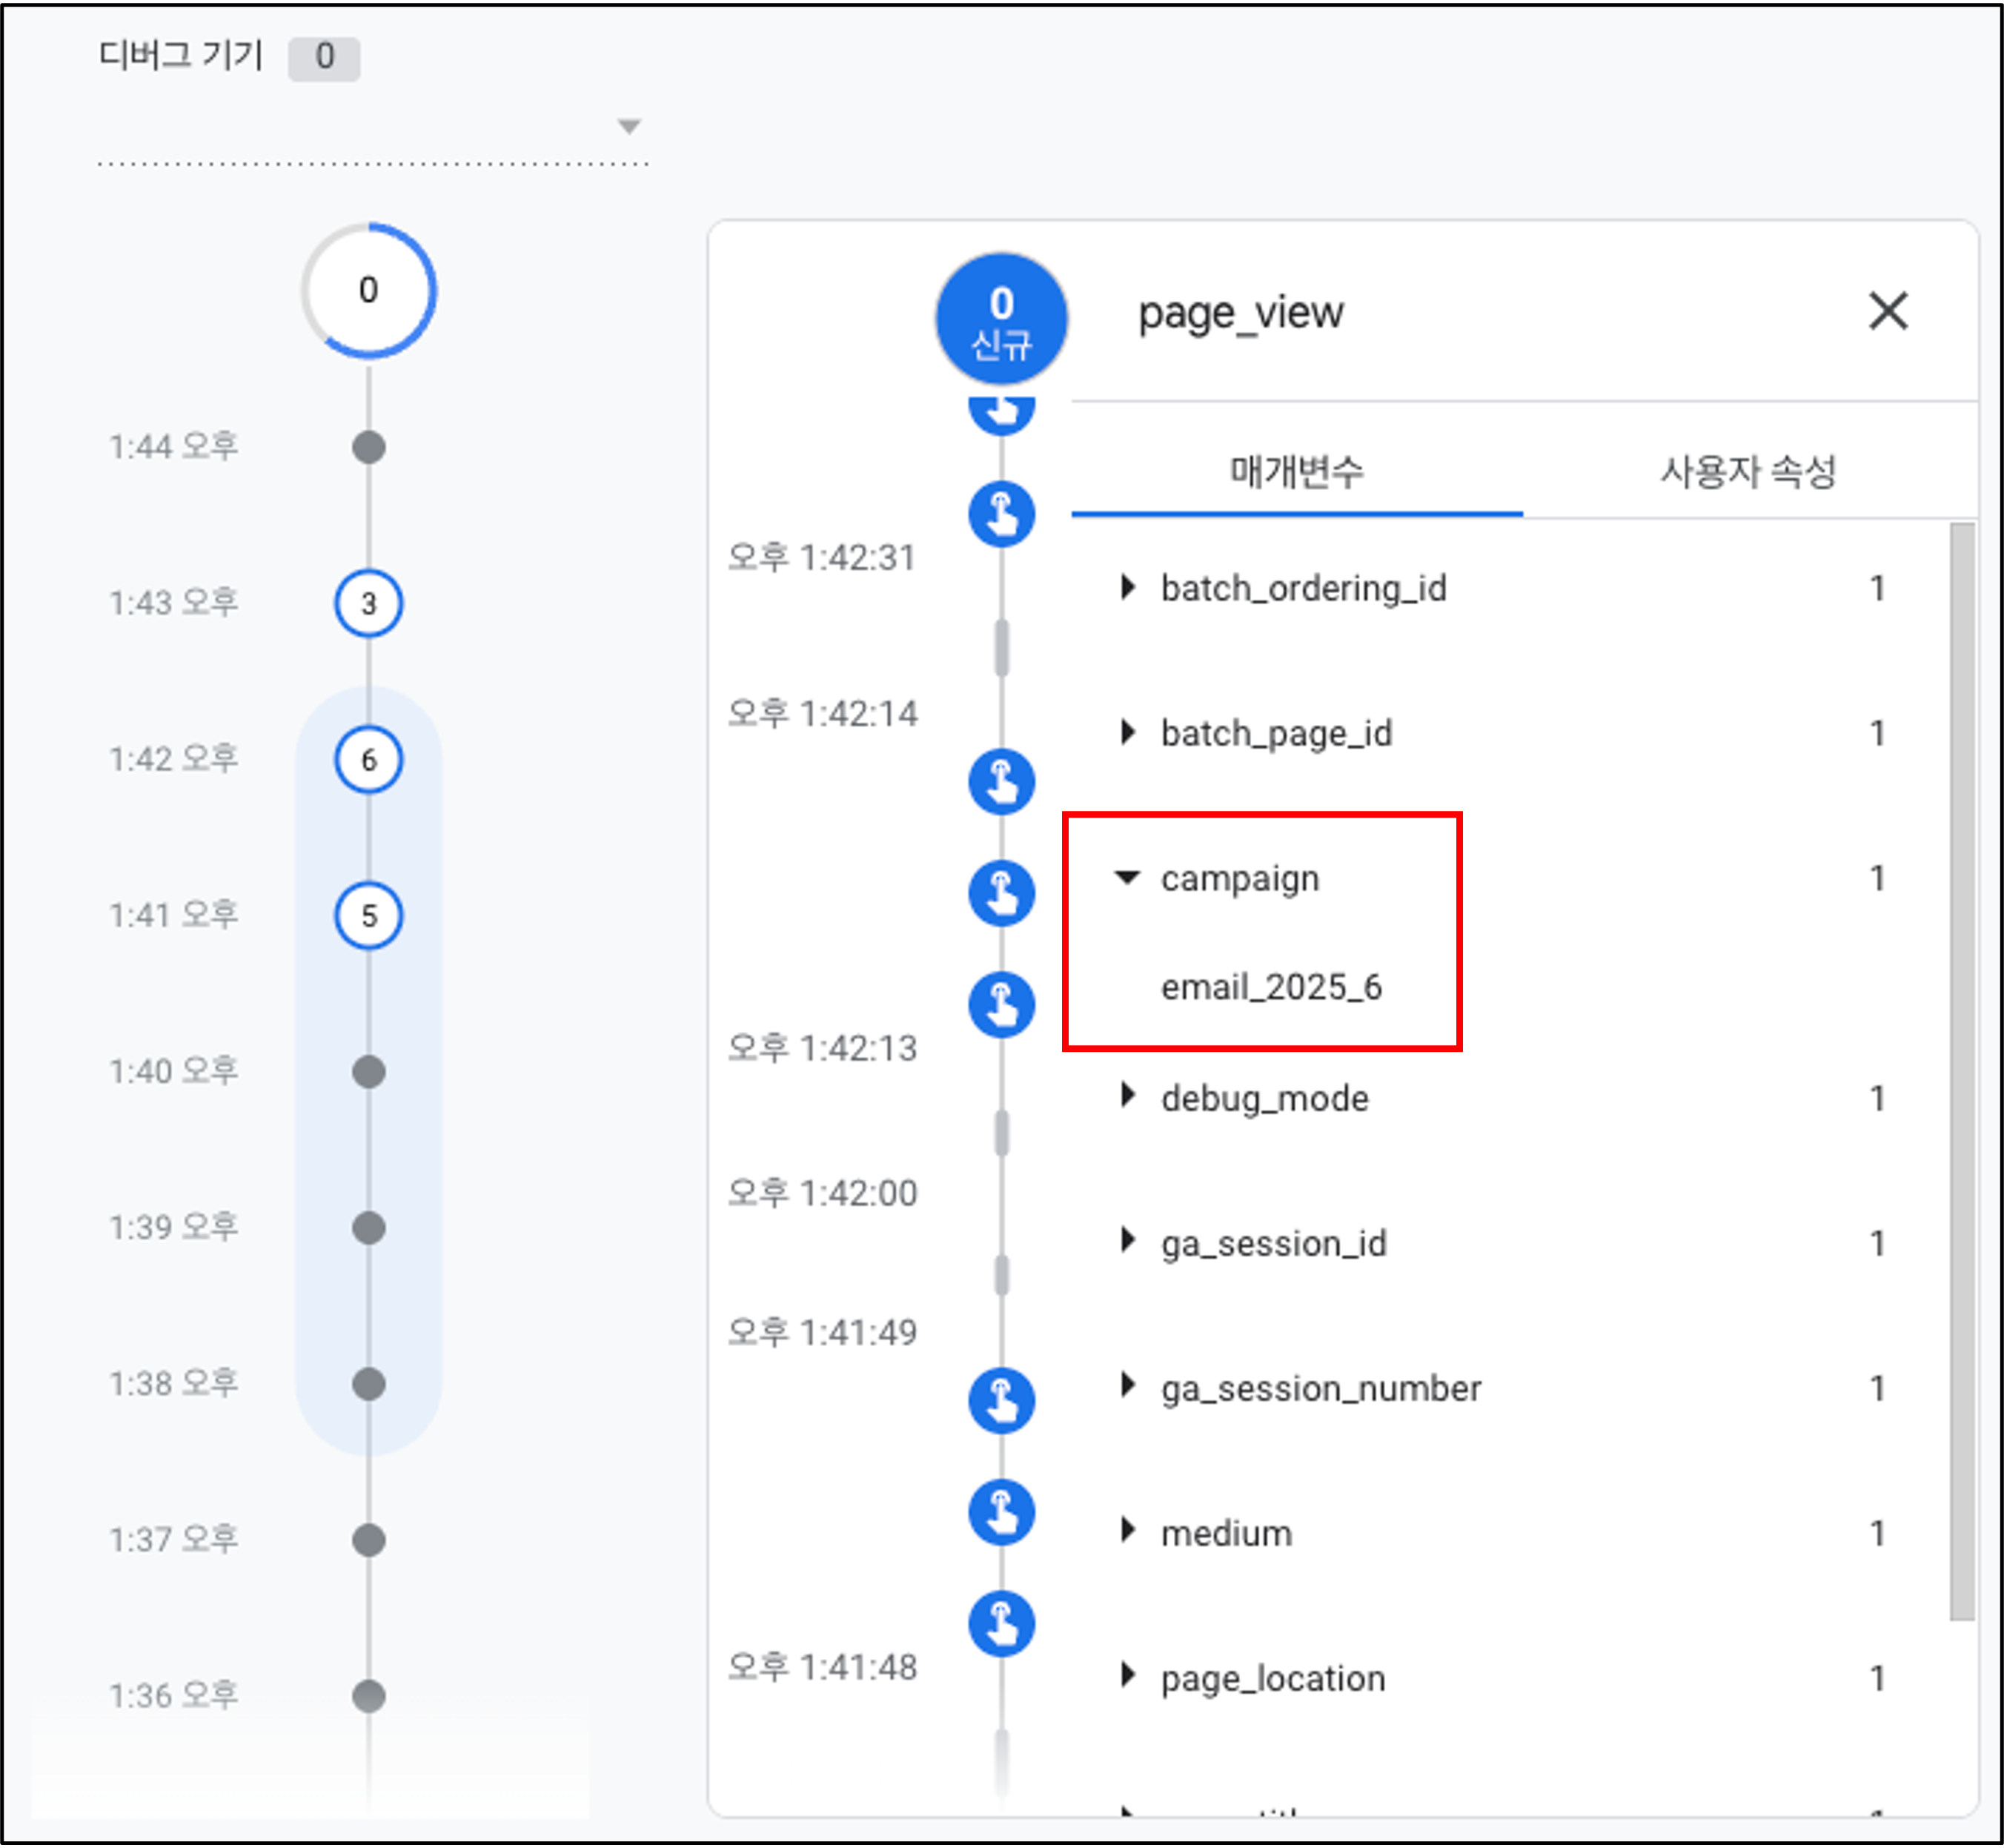Click the gray gap marker between 1:42:13 and 1:42:00
This screenshot has height=1848, width=2004.
pos(1001,1133)
